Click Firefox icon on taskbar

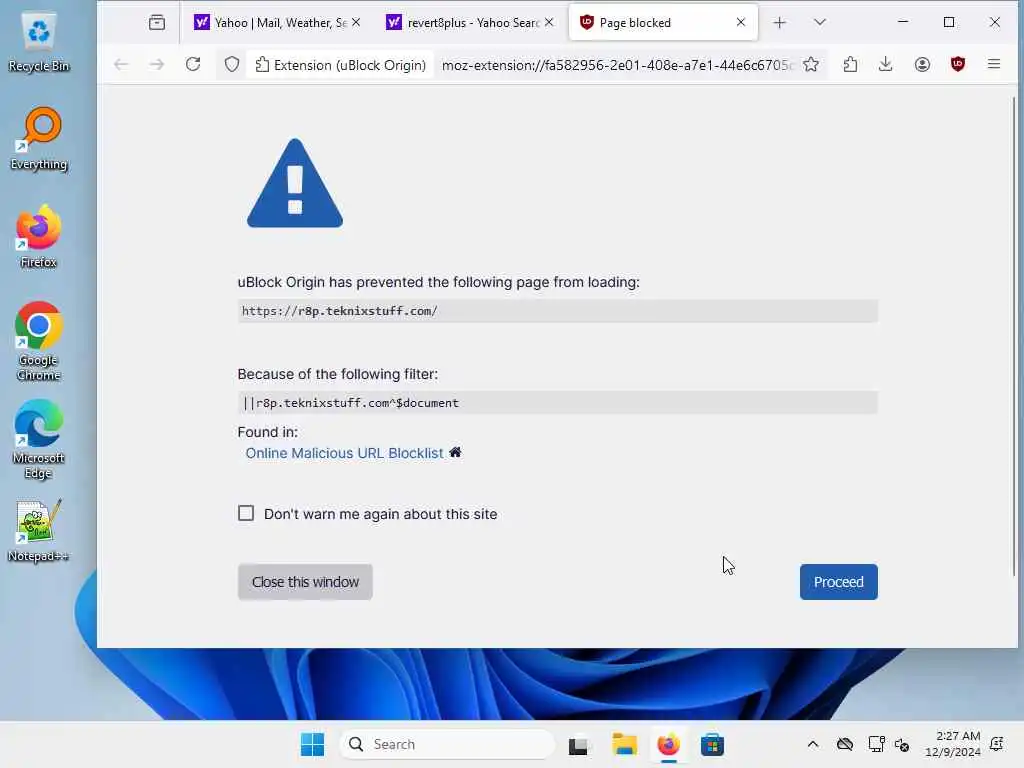[669, 744]
